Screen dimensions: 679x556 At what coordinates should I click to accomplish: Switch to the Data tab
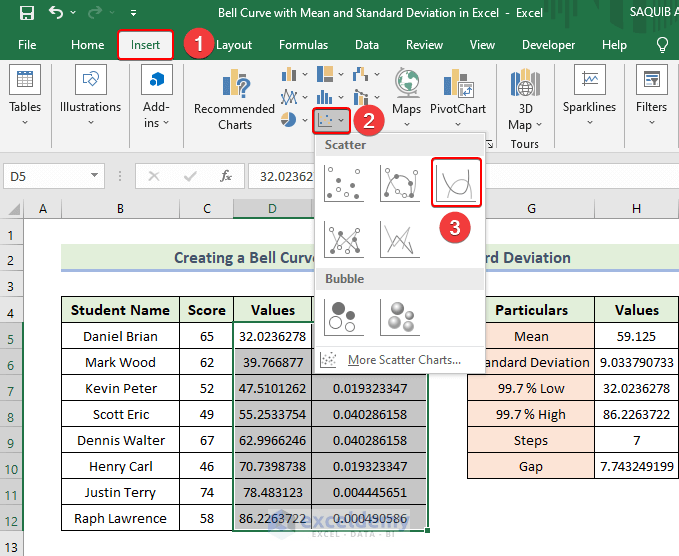[x=367, y=45]
